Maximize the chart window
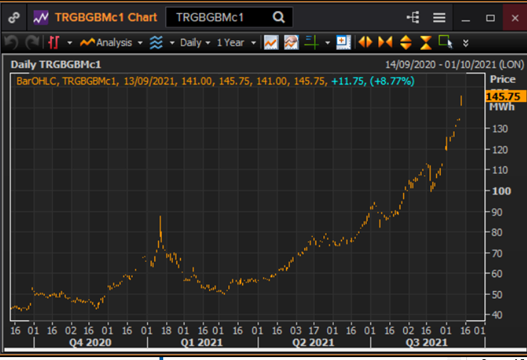This screenshot has width=527, height=360. pos(490,18)
